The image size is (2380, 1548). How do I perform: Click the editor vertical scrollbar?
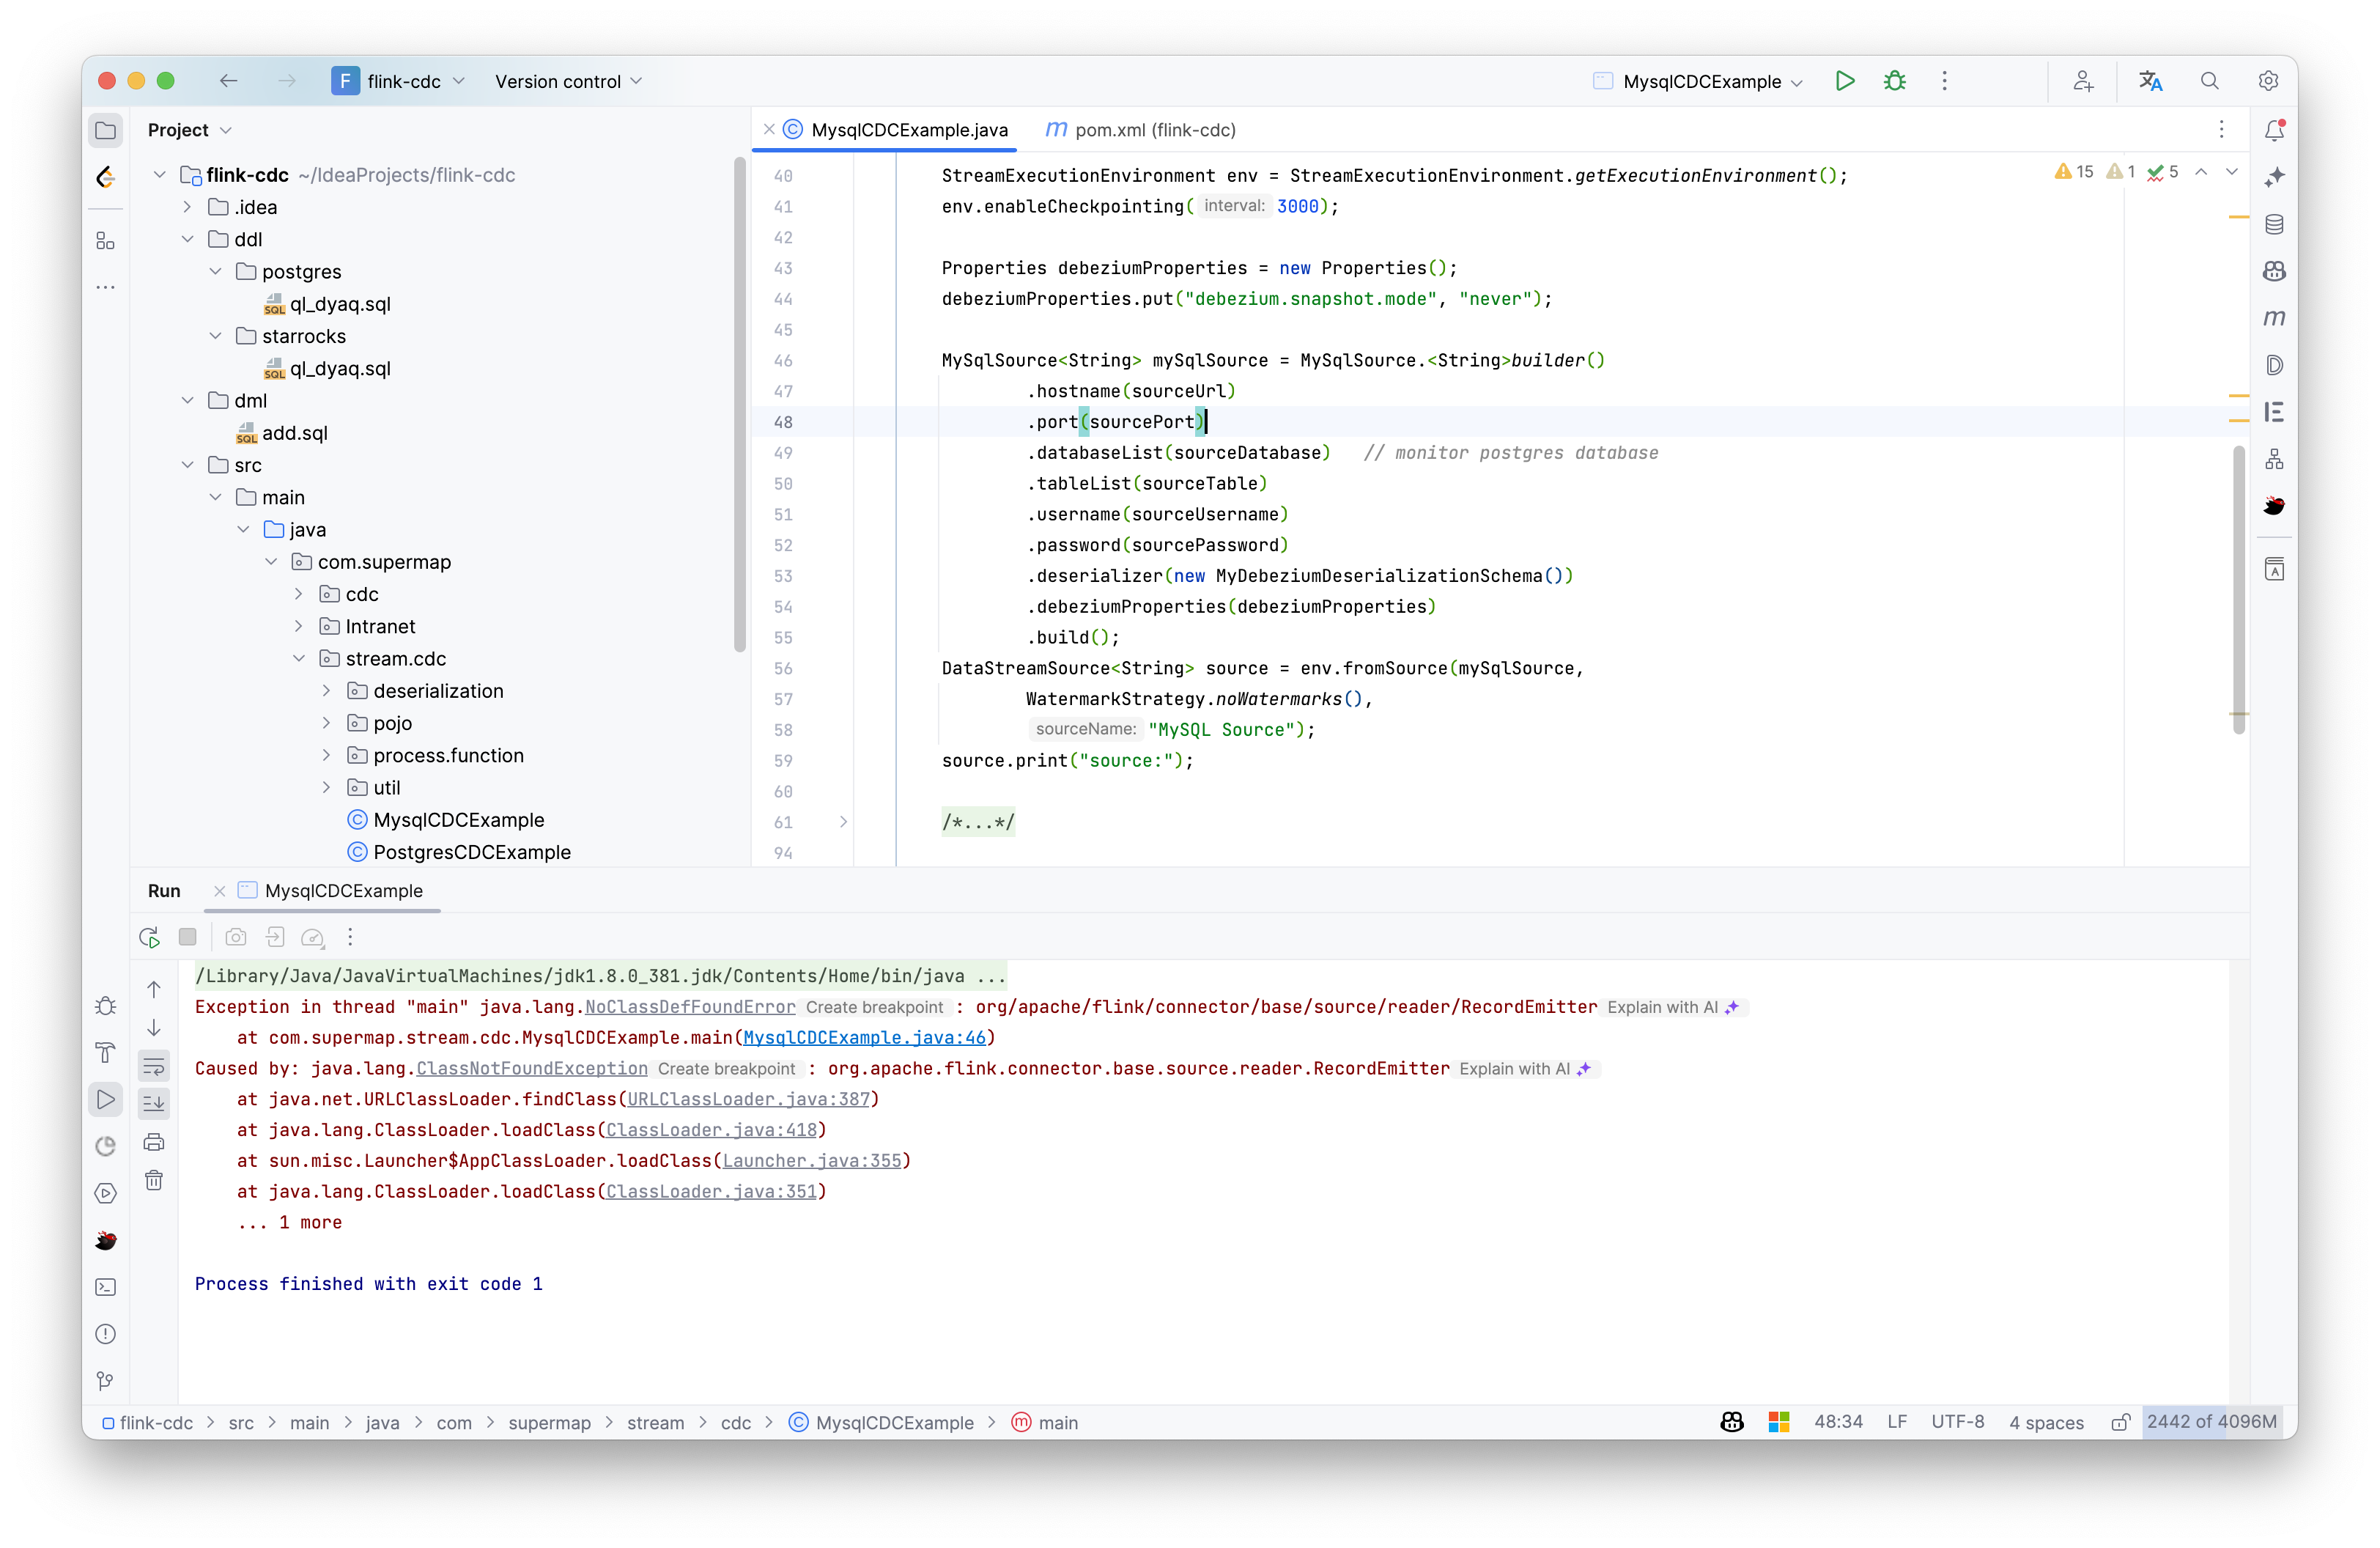(x=2238, y=590)
